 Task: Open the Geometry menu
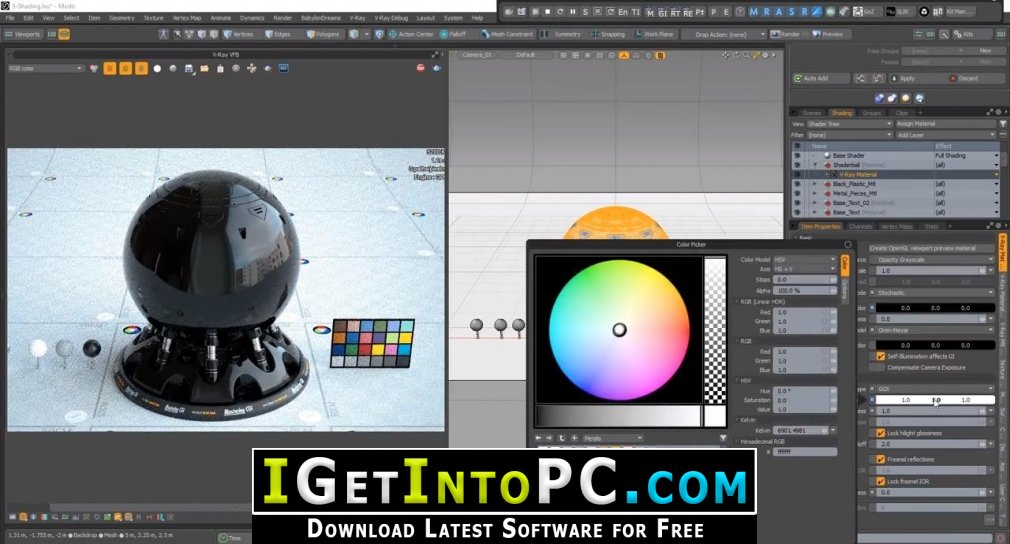pyautogui.click(x=121, y=18)
